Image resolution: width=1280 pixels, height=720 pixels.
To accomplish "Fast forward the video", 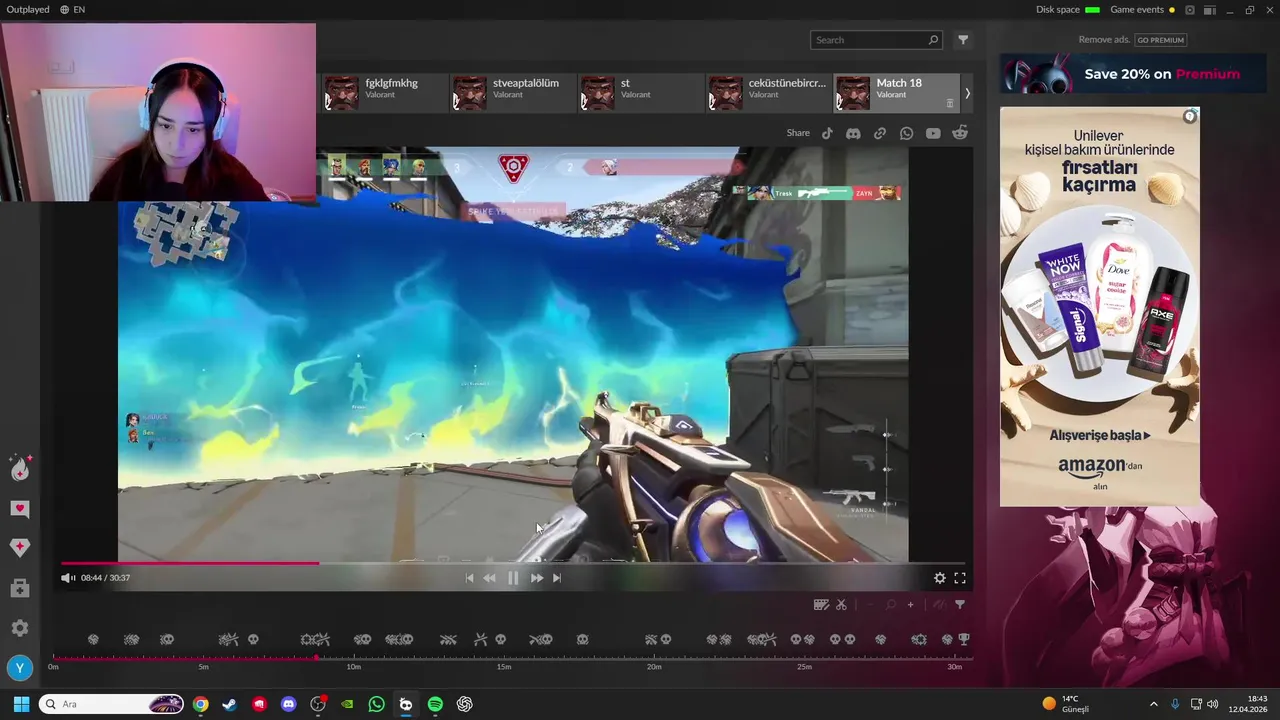I will (537, 578).
